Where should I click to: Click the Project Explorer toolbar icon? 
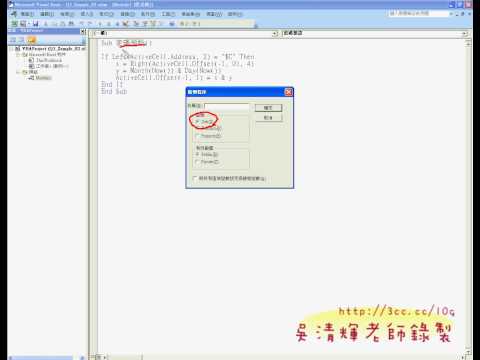point(136,24)
